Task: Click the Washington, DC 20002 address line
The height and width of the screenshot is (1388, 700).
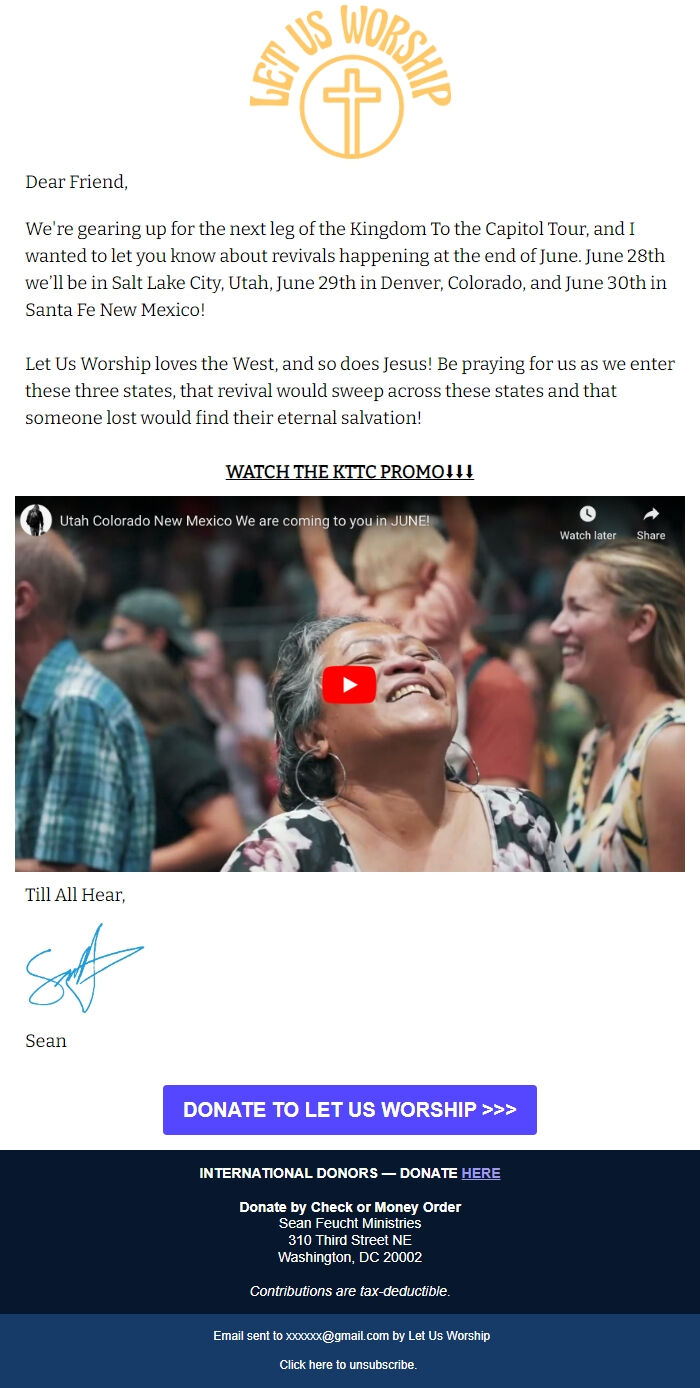Action: pyautogui.click(x=350, y=1257)
